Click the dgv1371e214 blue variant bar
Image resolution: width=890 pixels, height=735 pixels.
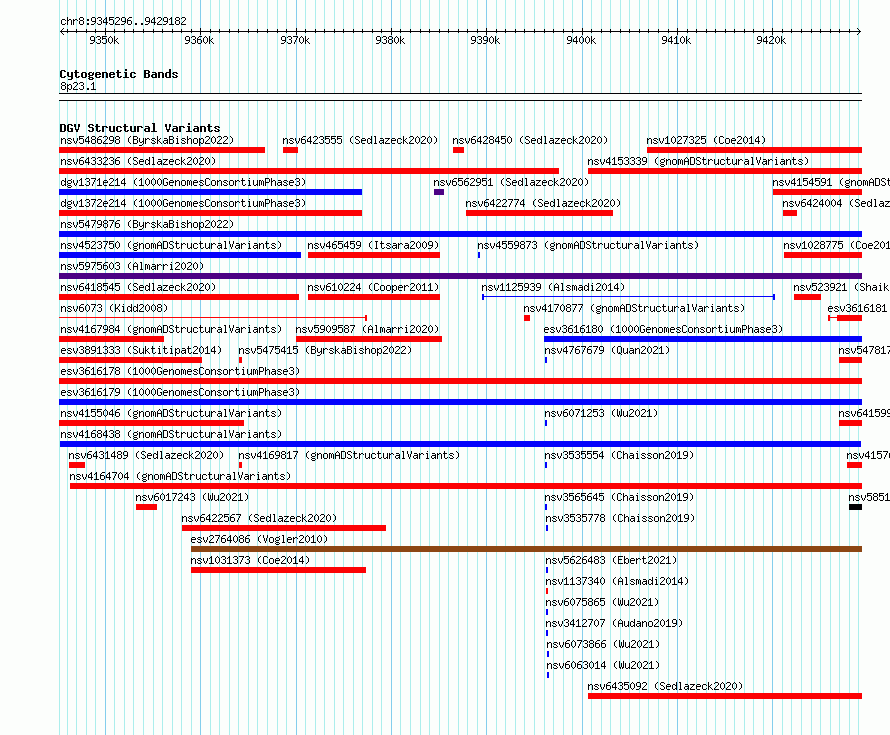(x=211, y=192)
